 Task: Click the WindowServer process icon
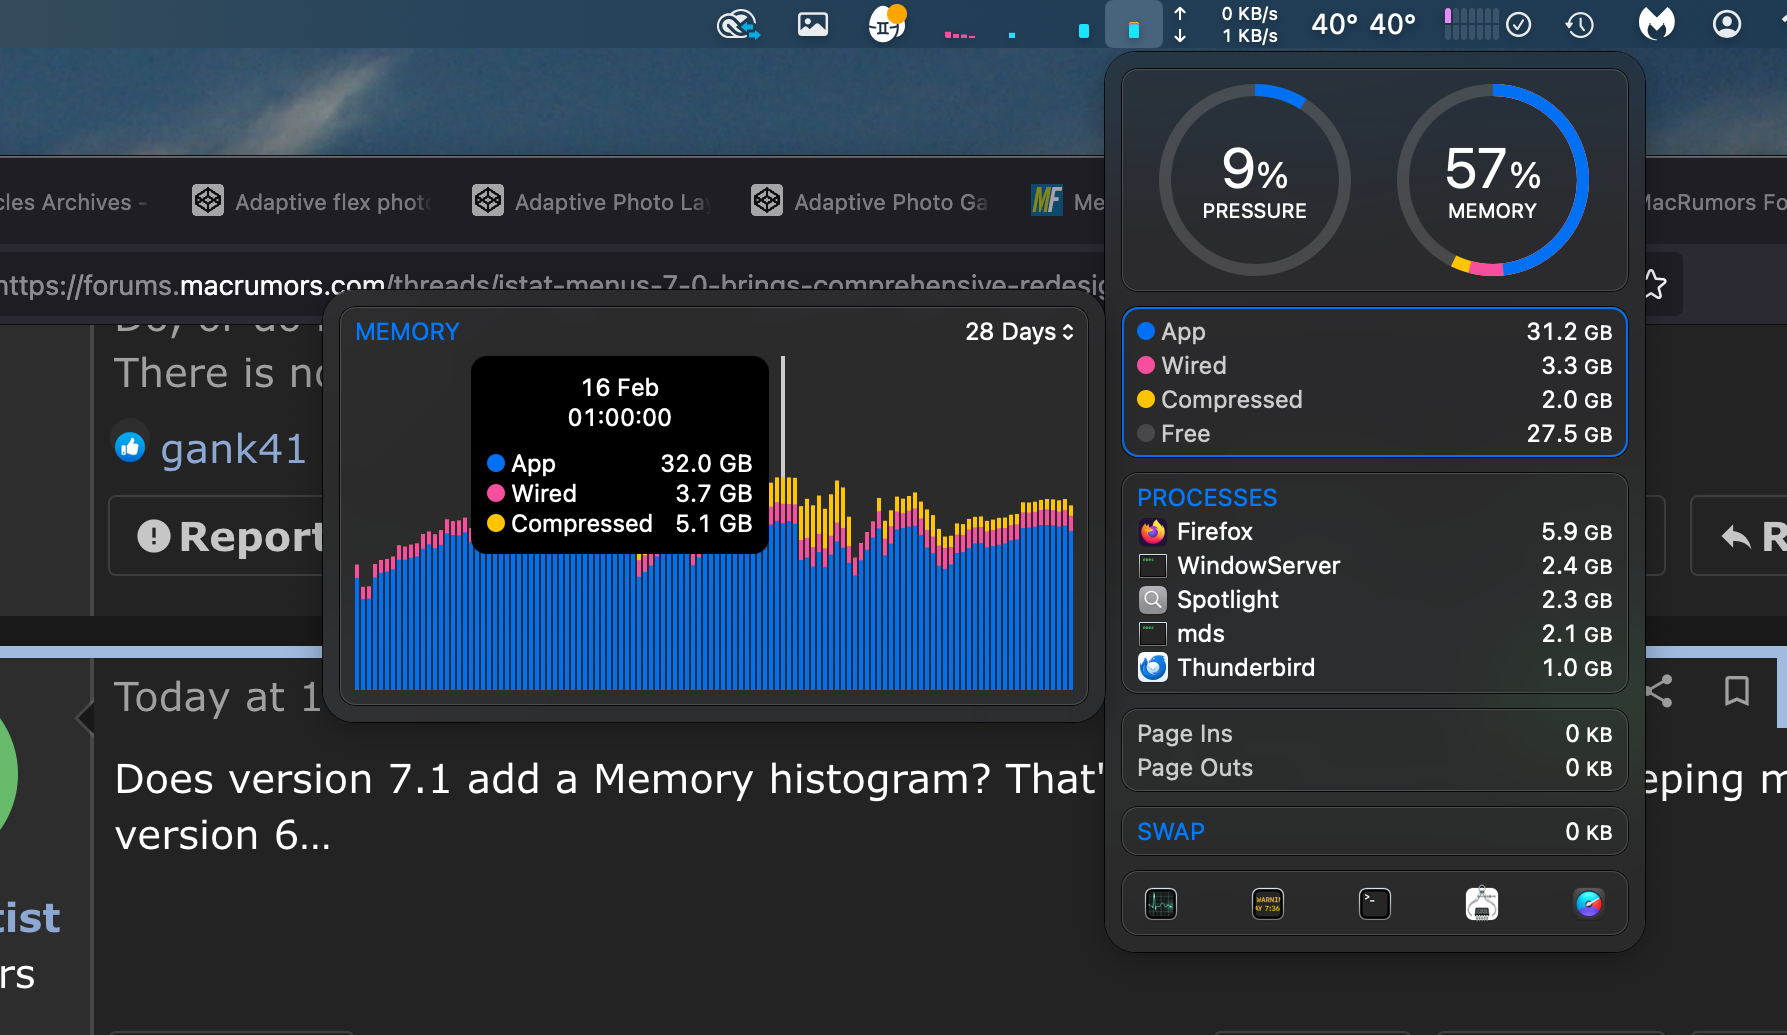(1153, 566)
